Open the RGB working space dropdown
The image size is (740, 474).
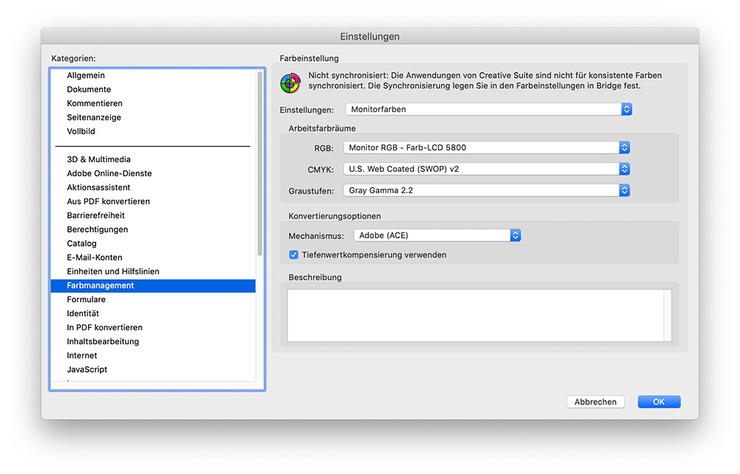487,148
